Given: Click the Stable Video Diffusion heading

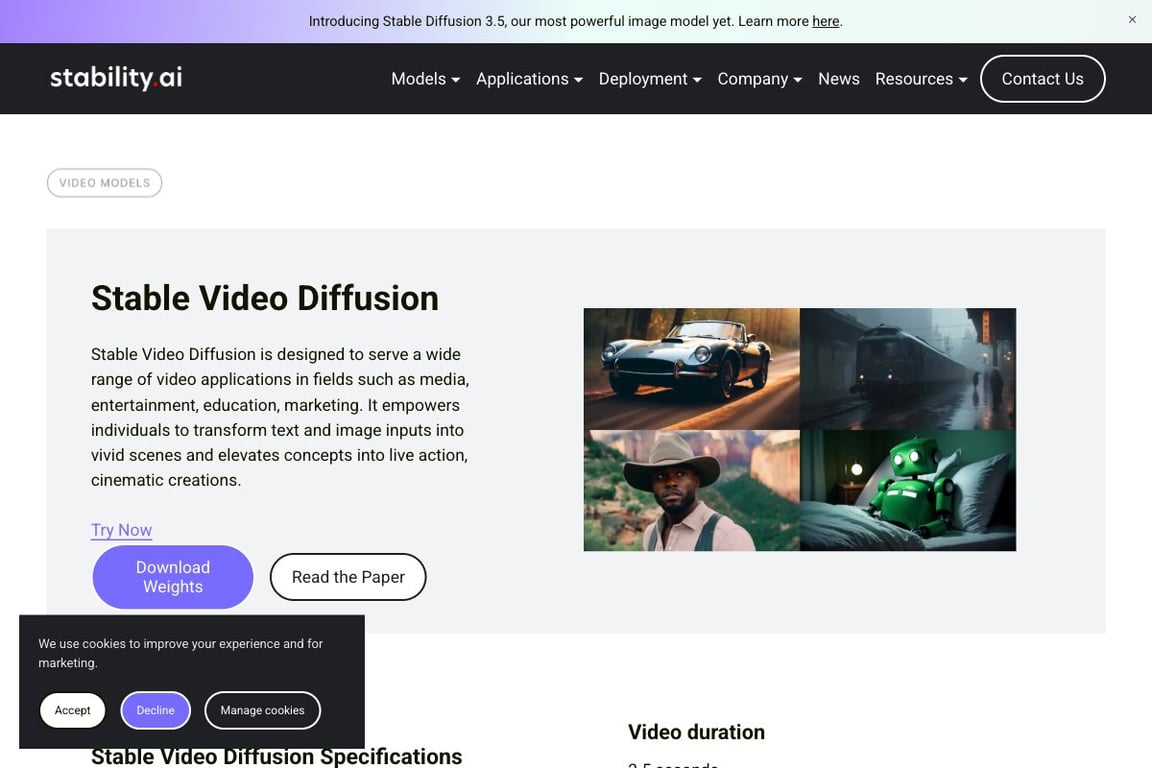Looking at the screenshot, I should [x=264, y=298].
